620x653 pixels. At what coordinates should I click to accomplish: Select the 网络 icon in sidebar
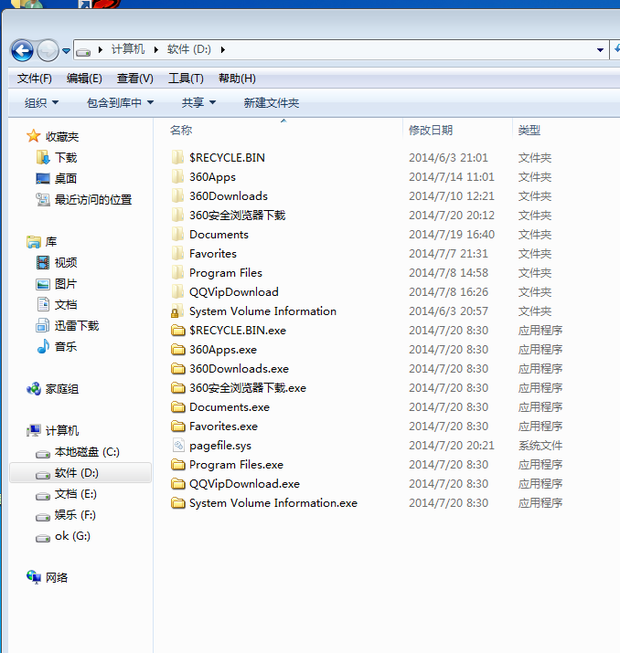tap(33, 577)
